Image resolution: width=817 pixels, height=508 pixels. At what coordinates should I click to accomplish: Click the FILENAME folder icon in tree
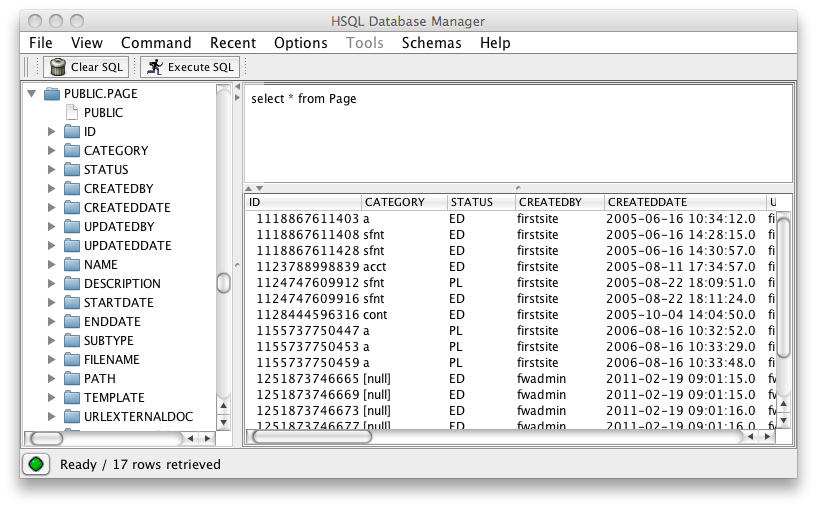[x=72, y=360]
